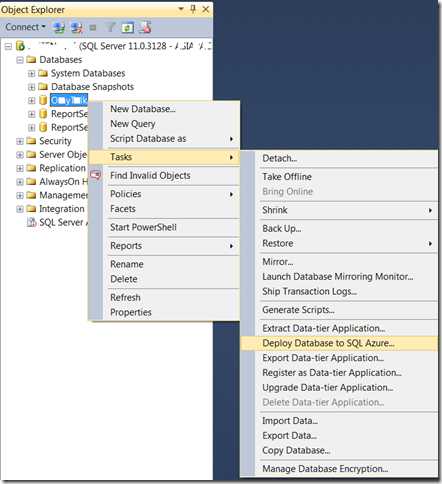Open Properties from context menu
This screenshot has width=442, height=484.
[x=165, y=312]
